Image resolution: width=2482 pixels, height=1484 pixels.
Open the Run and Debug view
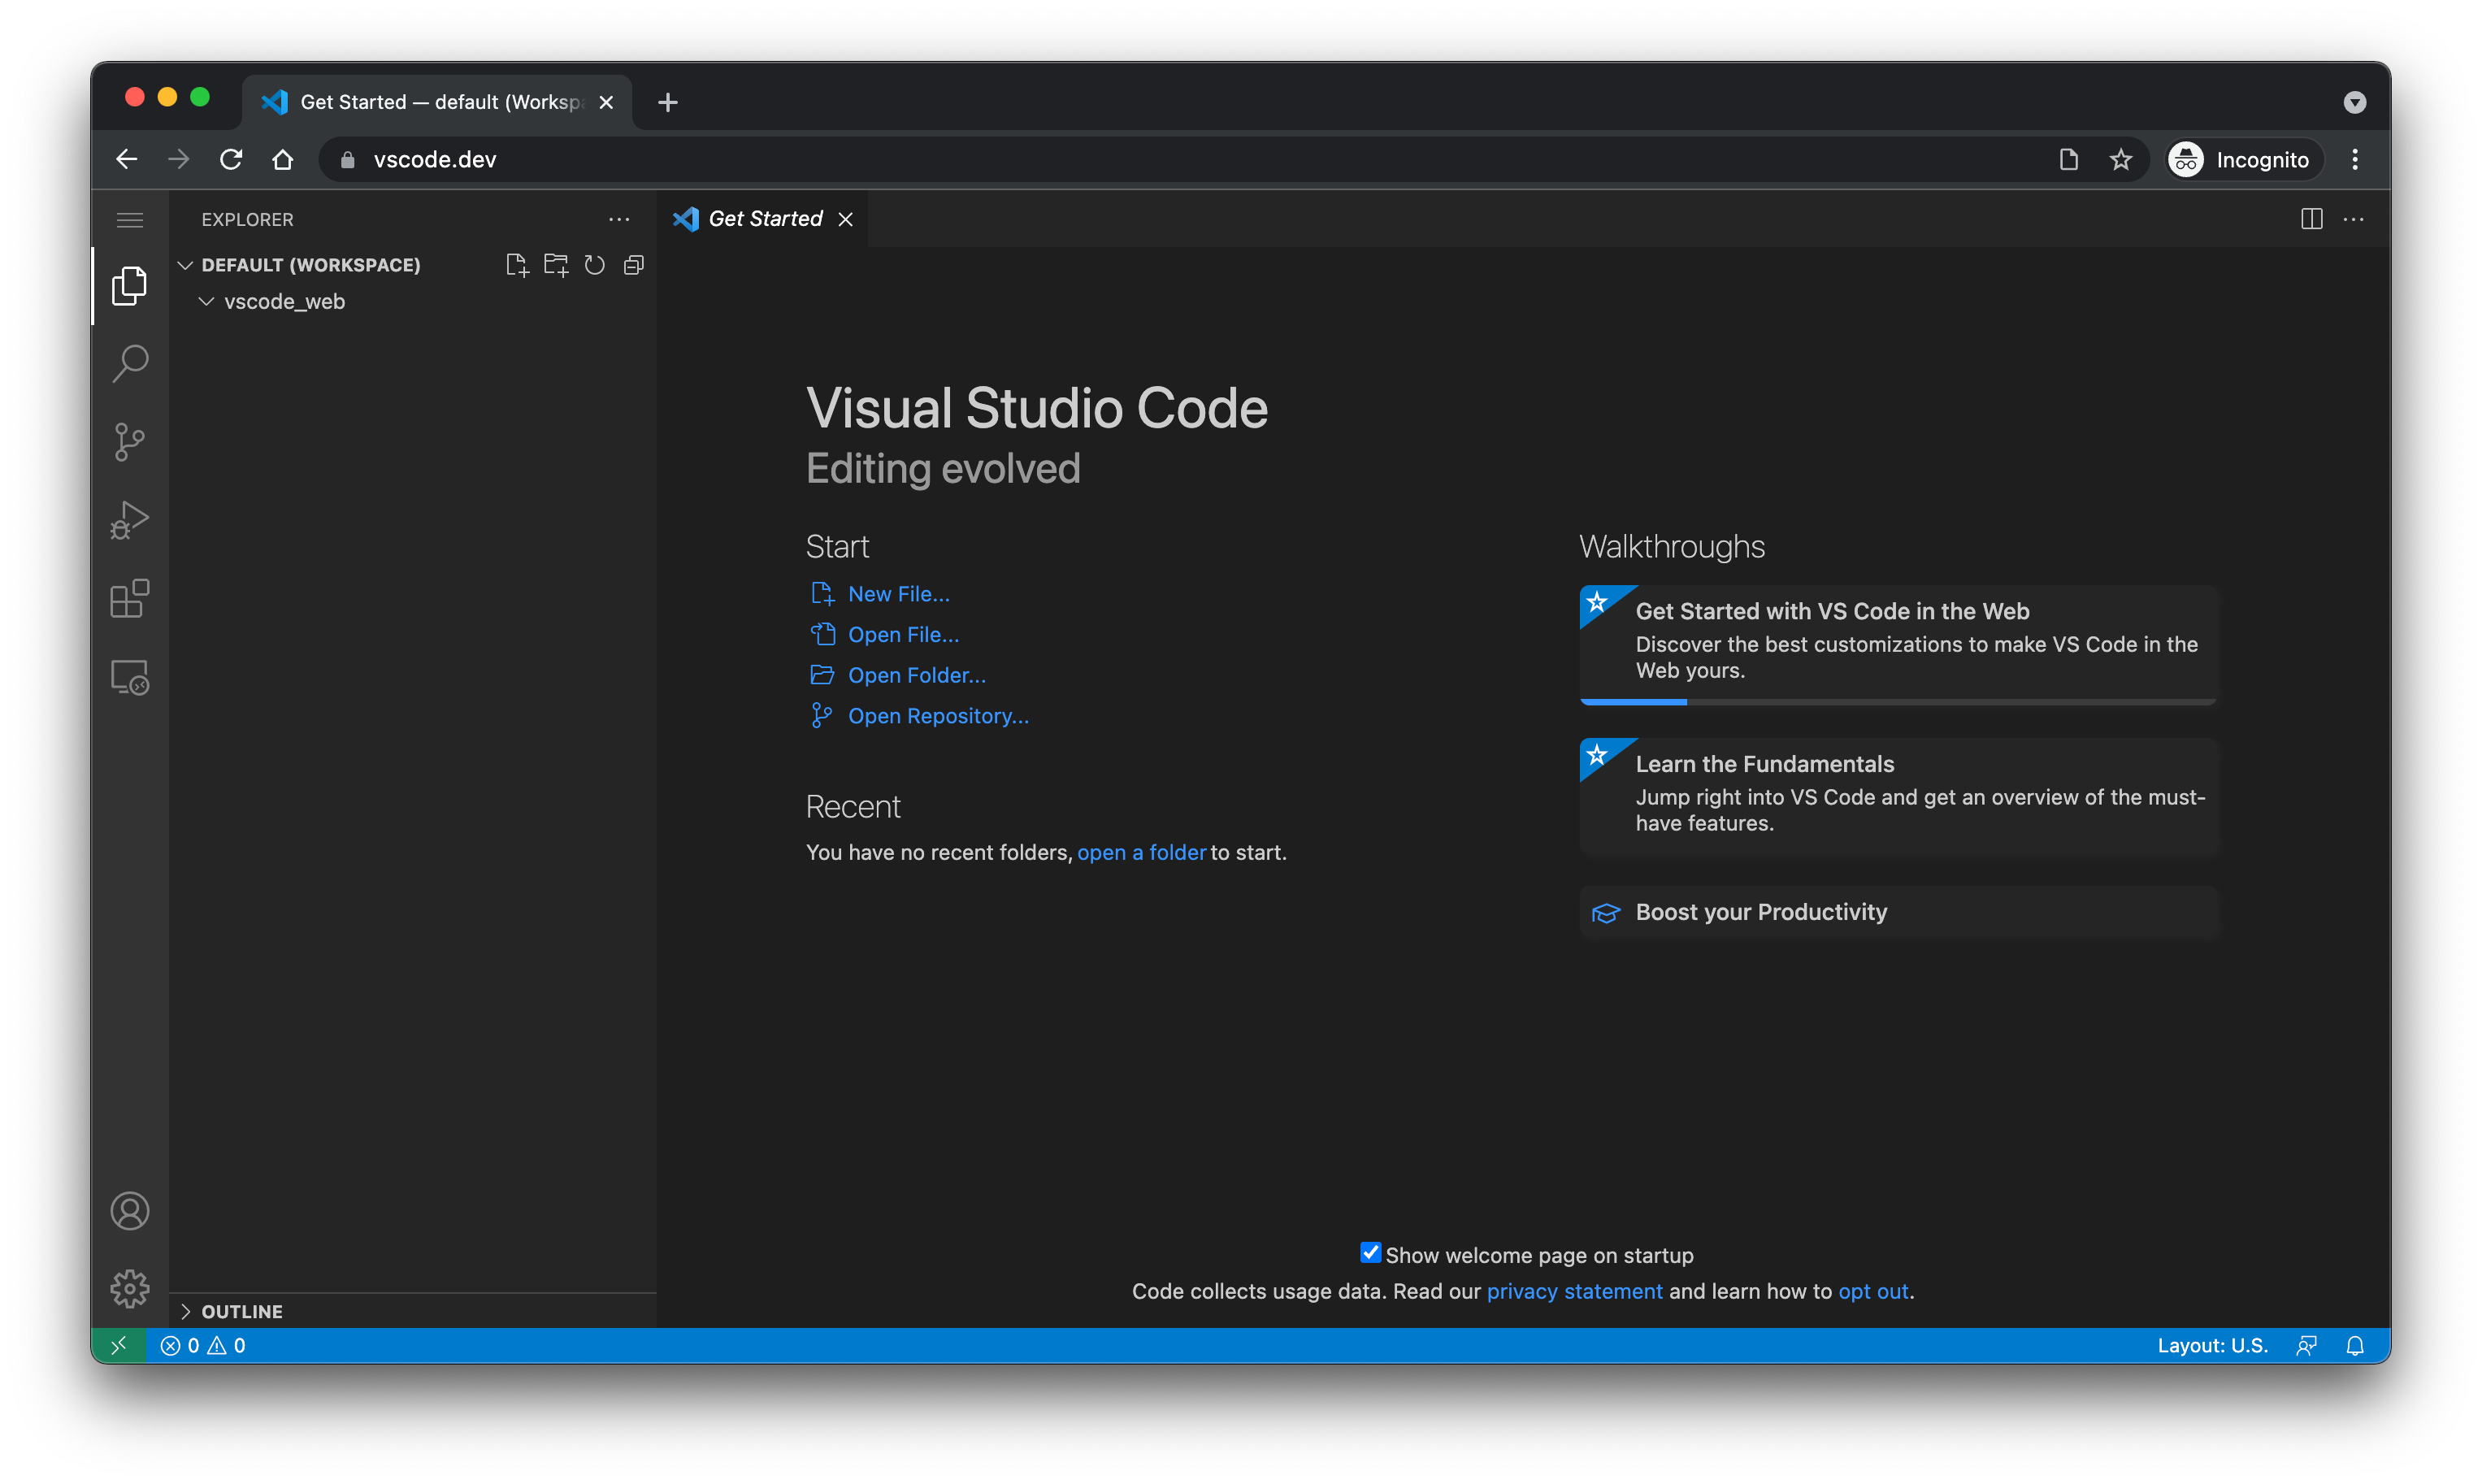coord(130,520)
